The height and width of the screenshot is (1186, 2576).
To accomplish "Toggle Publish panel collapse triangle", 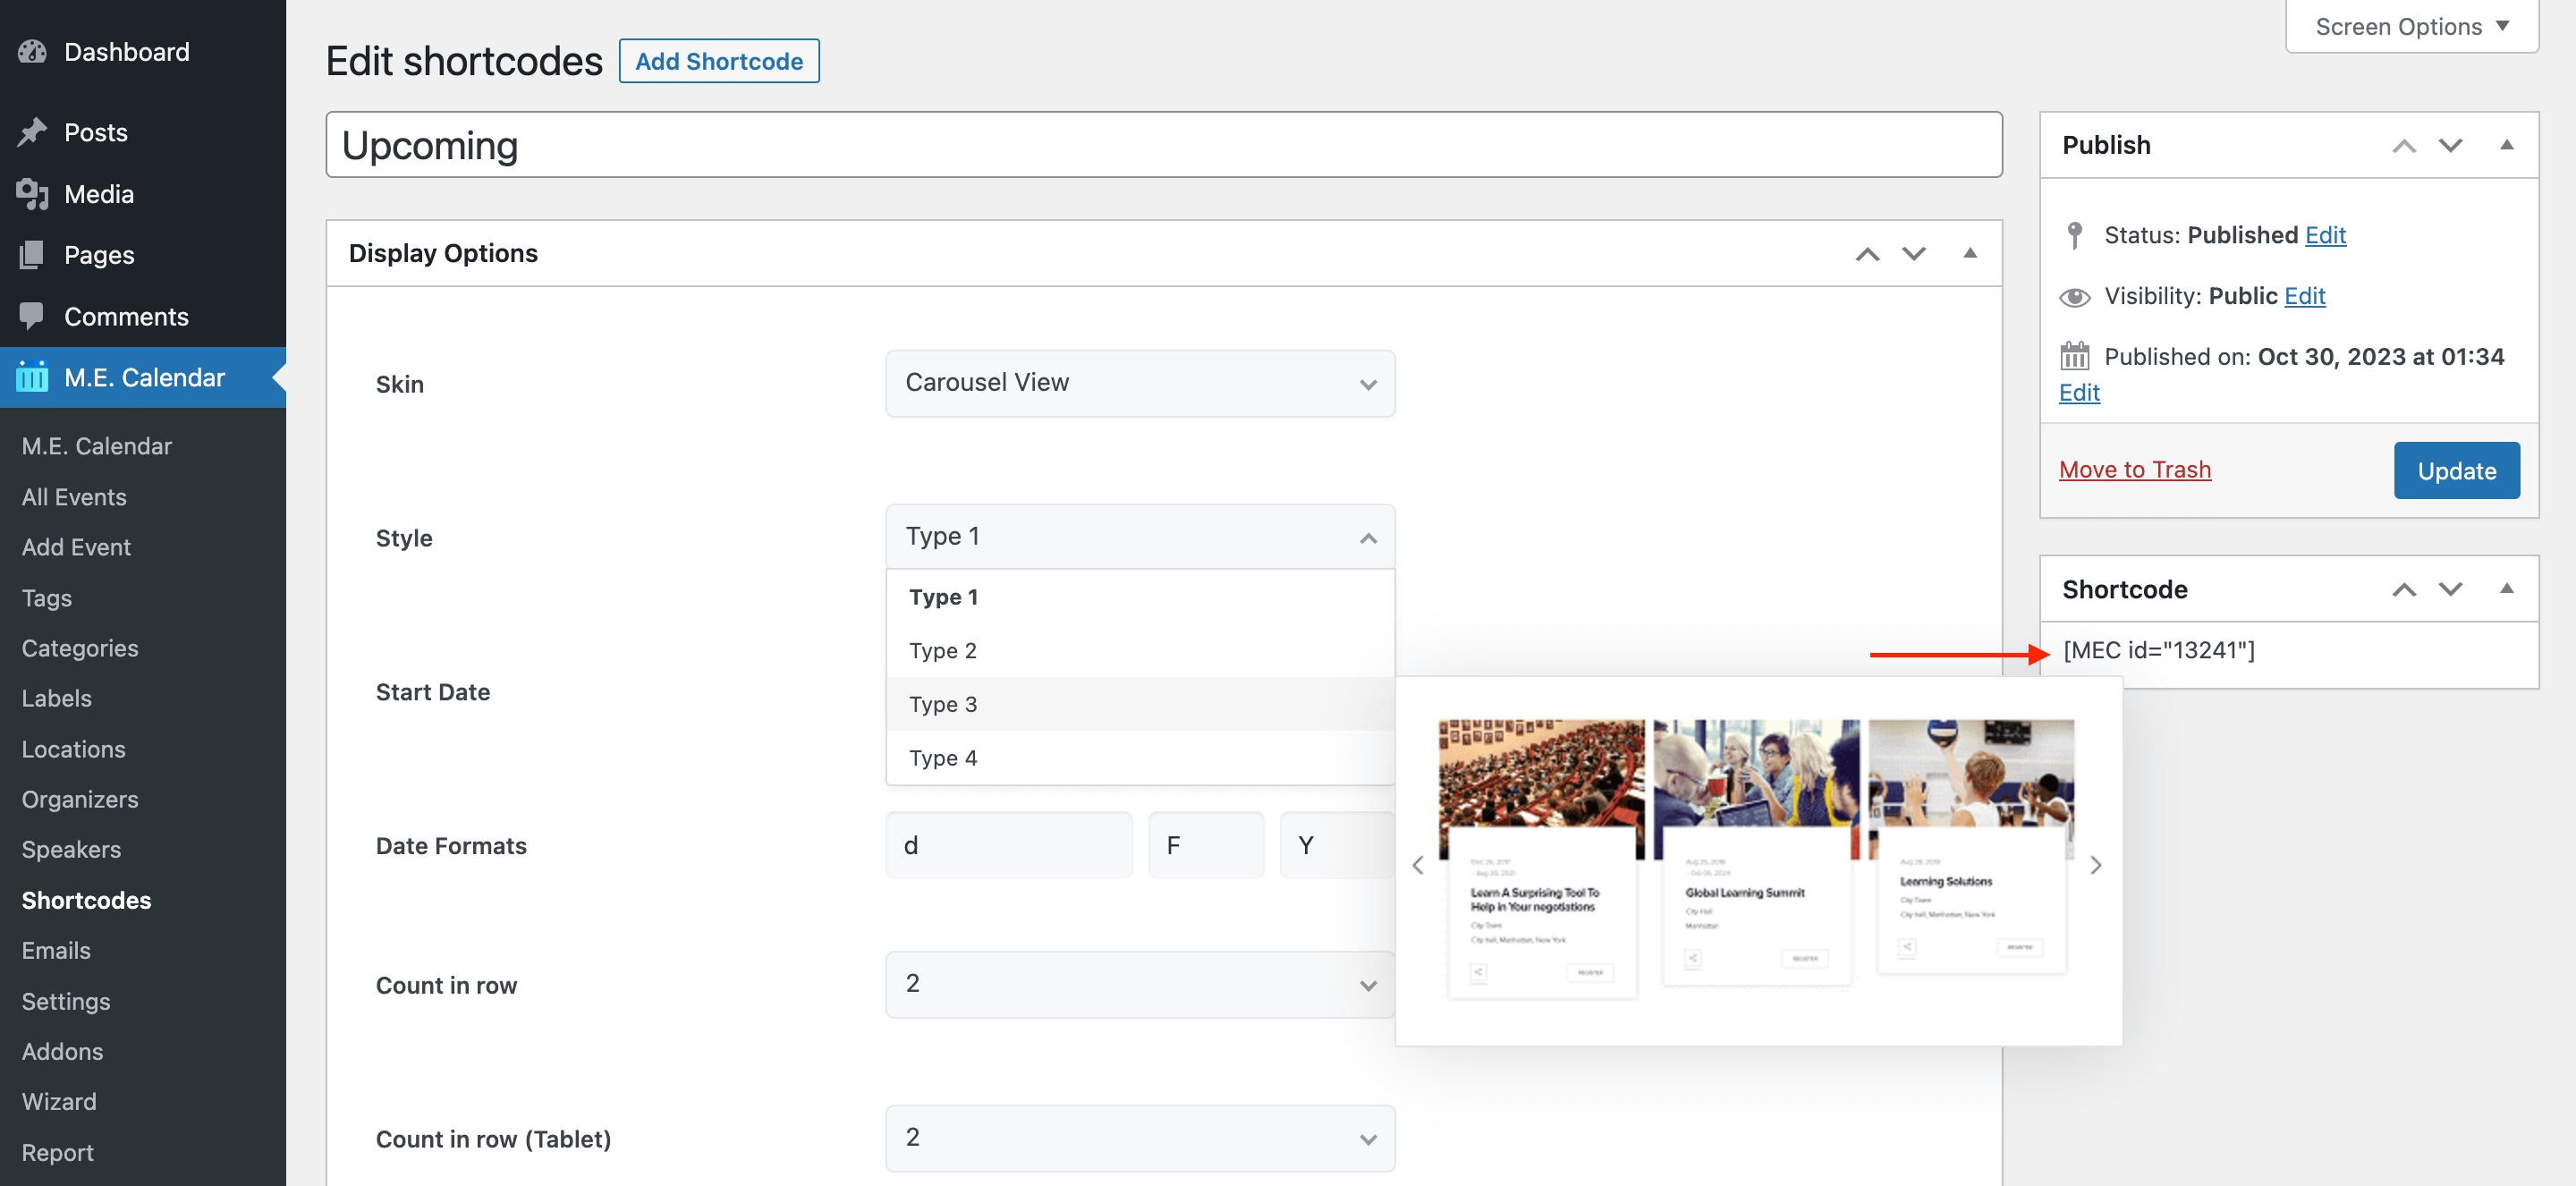I will 2506,145.
